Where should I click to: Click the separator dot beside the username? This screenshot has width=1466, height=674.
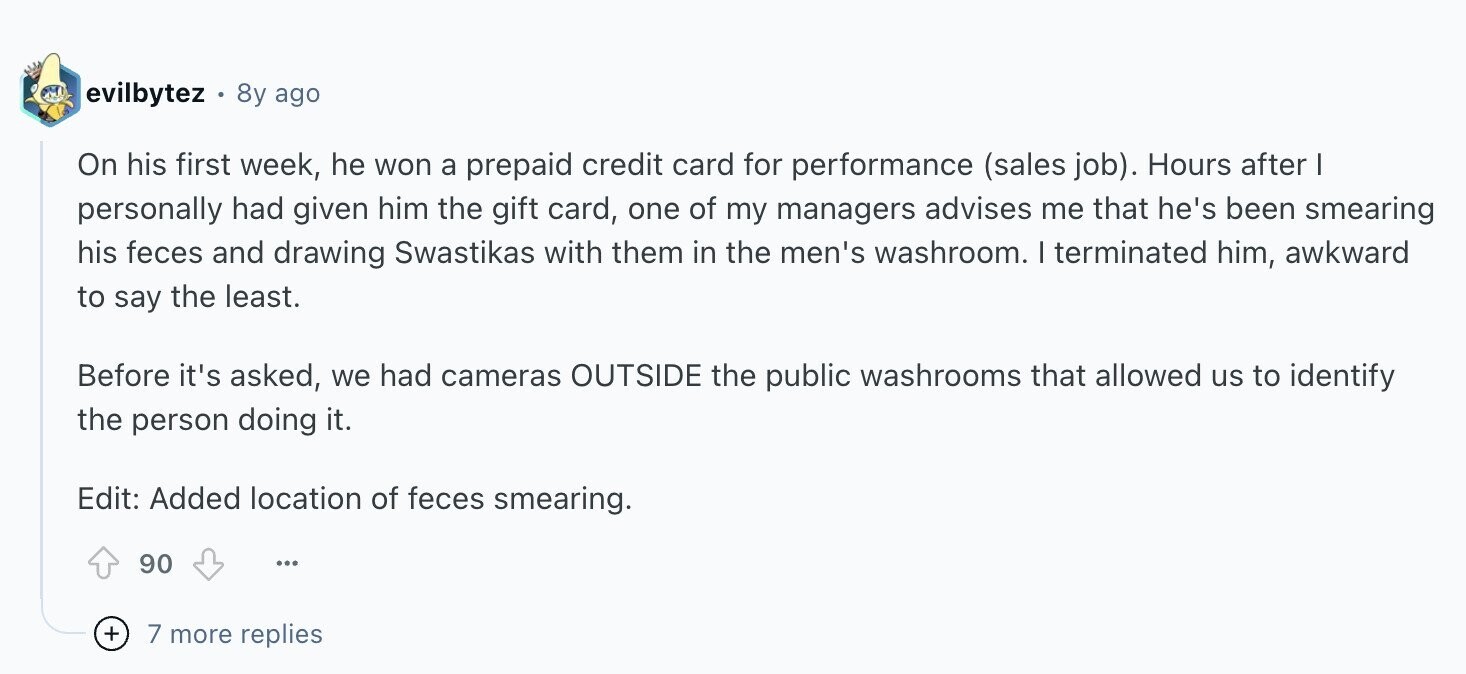click(x=220, y=94)
